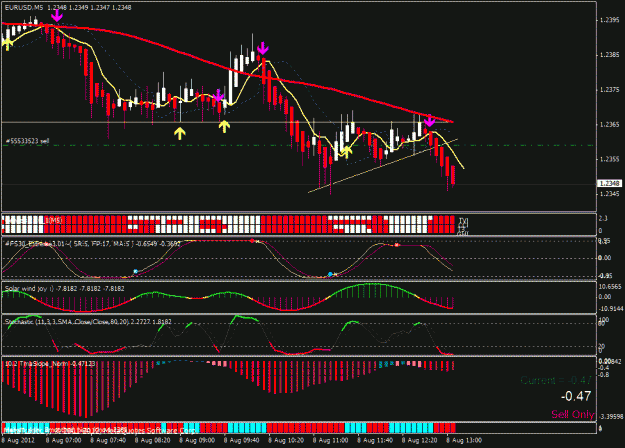The width and height of the screenshot is (625, 448).
Task: Click the 1.2395 price axis label
Action: (610, 20)
